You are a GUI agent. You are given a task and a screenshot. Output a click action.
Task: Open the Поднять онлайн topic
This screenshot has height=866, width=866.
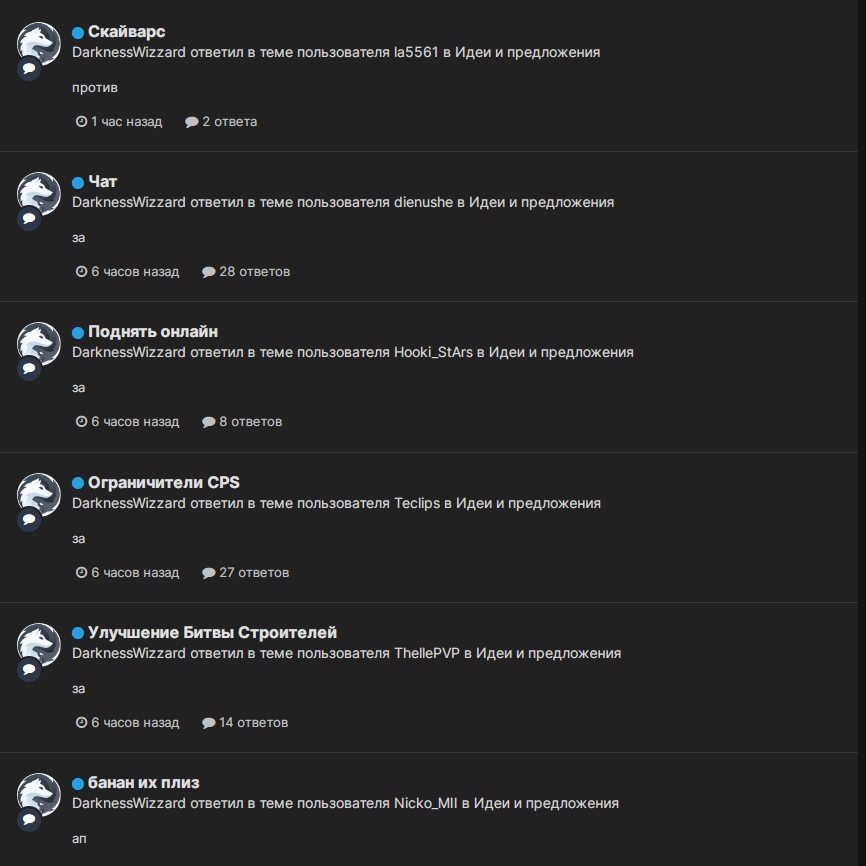(153, 332)
